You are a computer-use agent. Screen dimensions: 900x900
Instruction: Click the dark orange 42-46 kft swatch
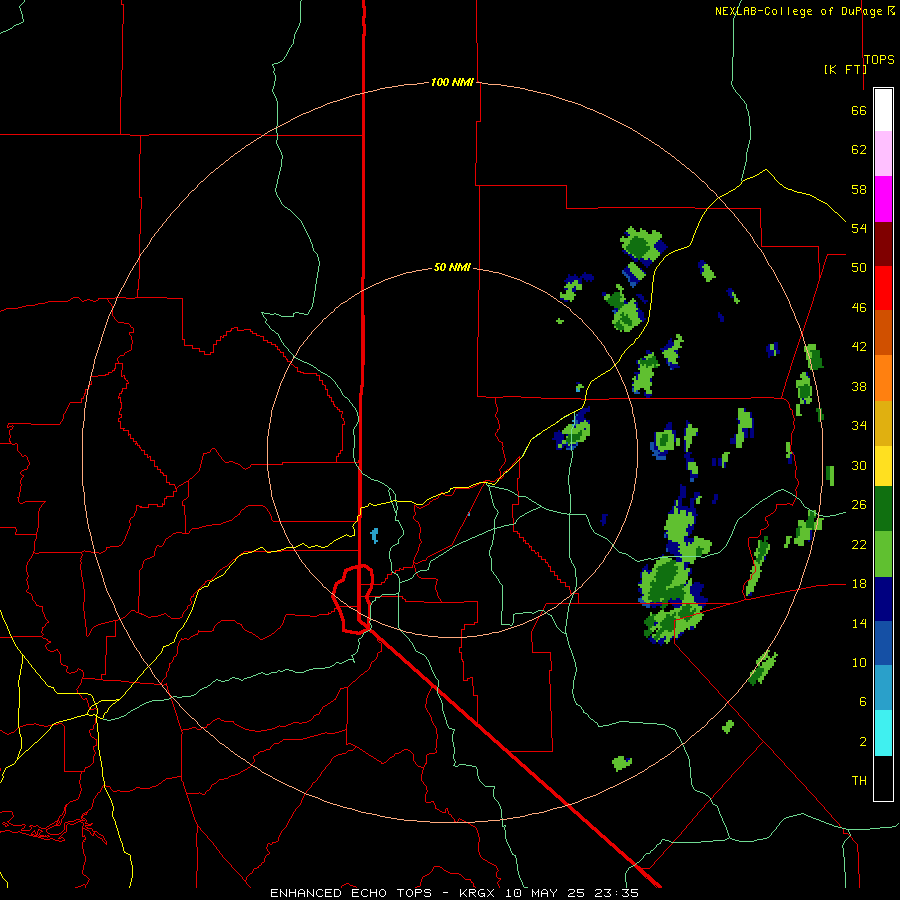tap(883, 333)
